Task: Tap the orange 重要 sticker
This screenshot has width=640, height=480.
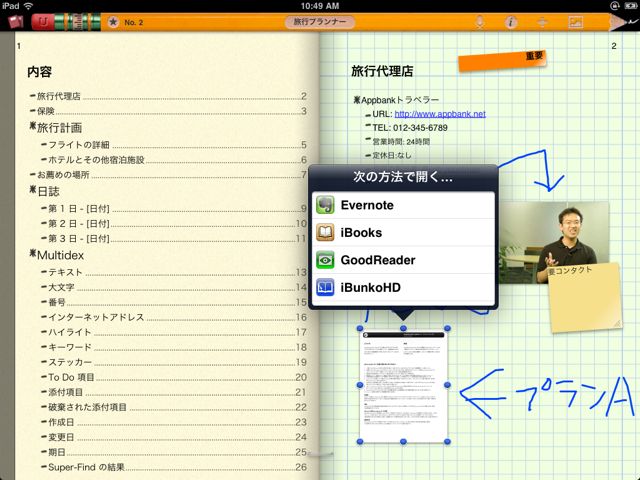Action: (502, 60)
